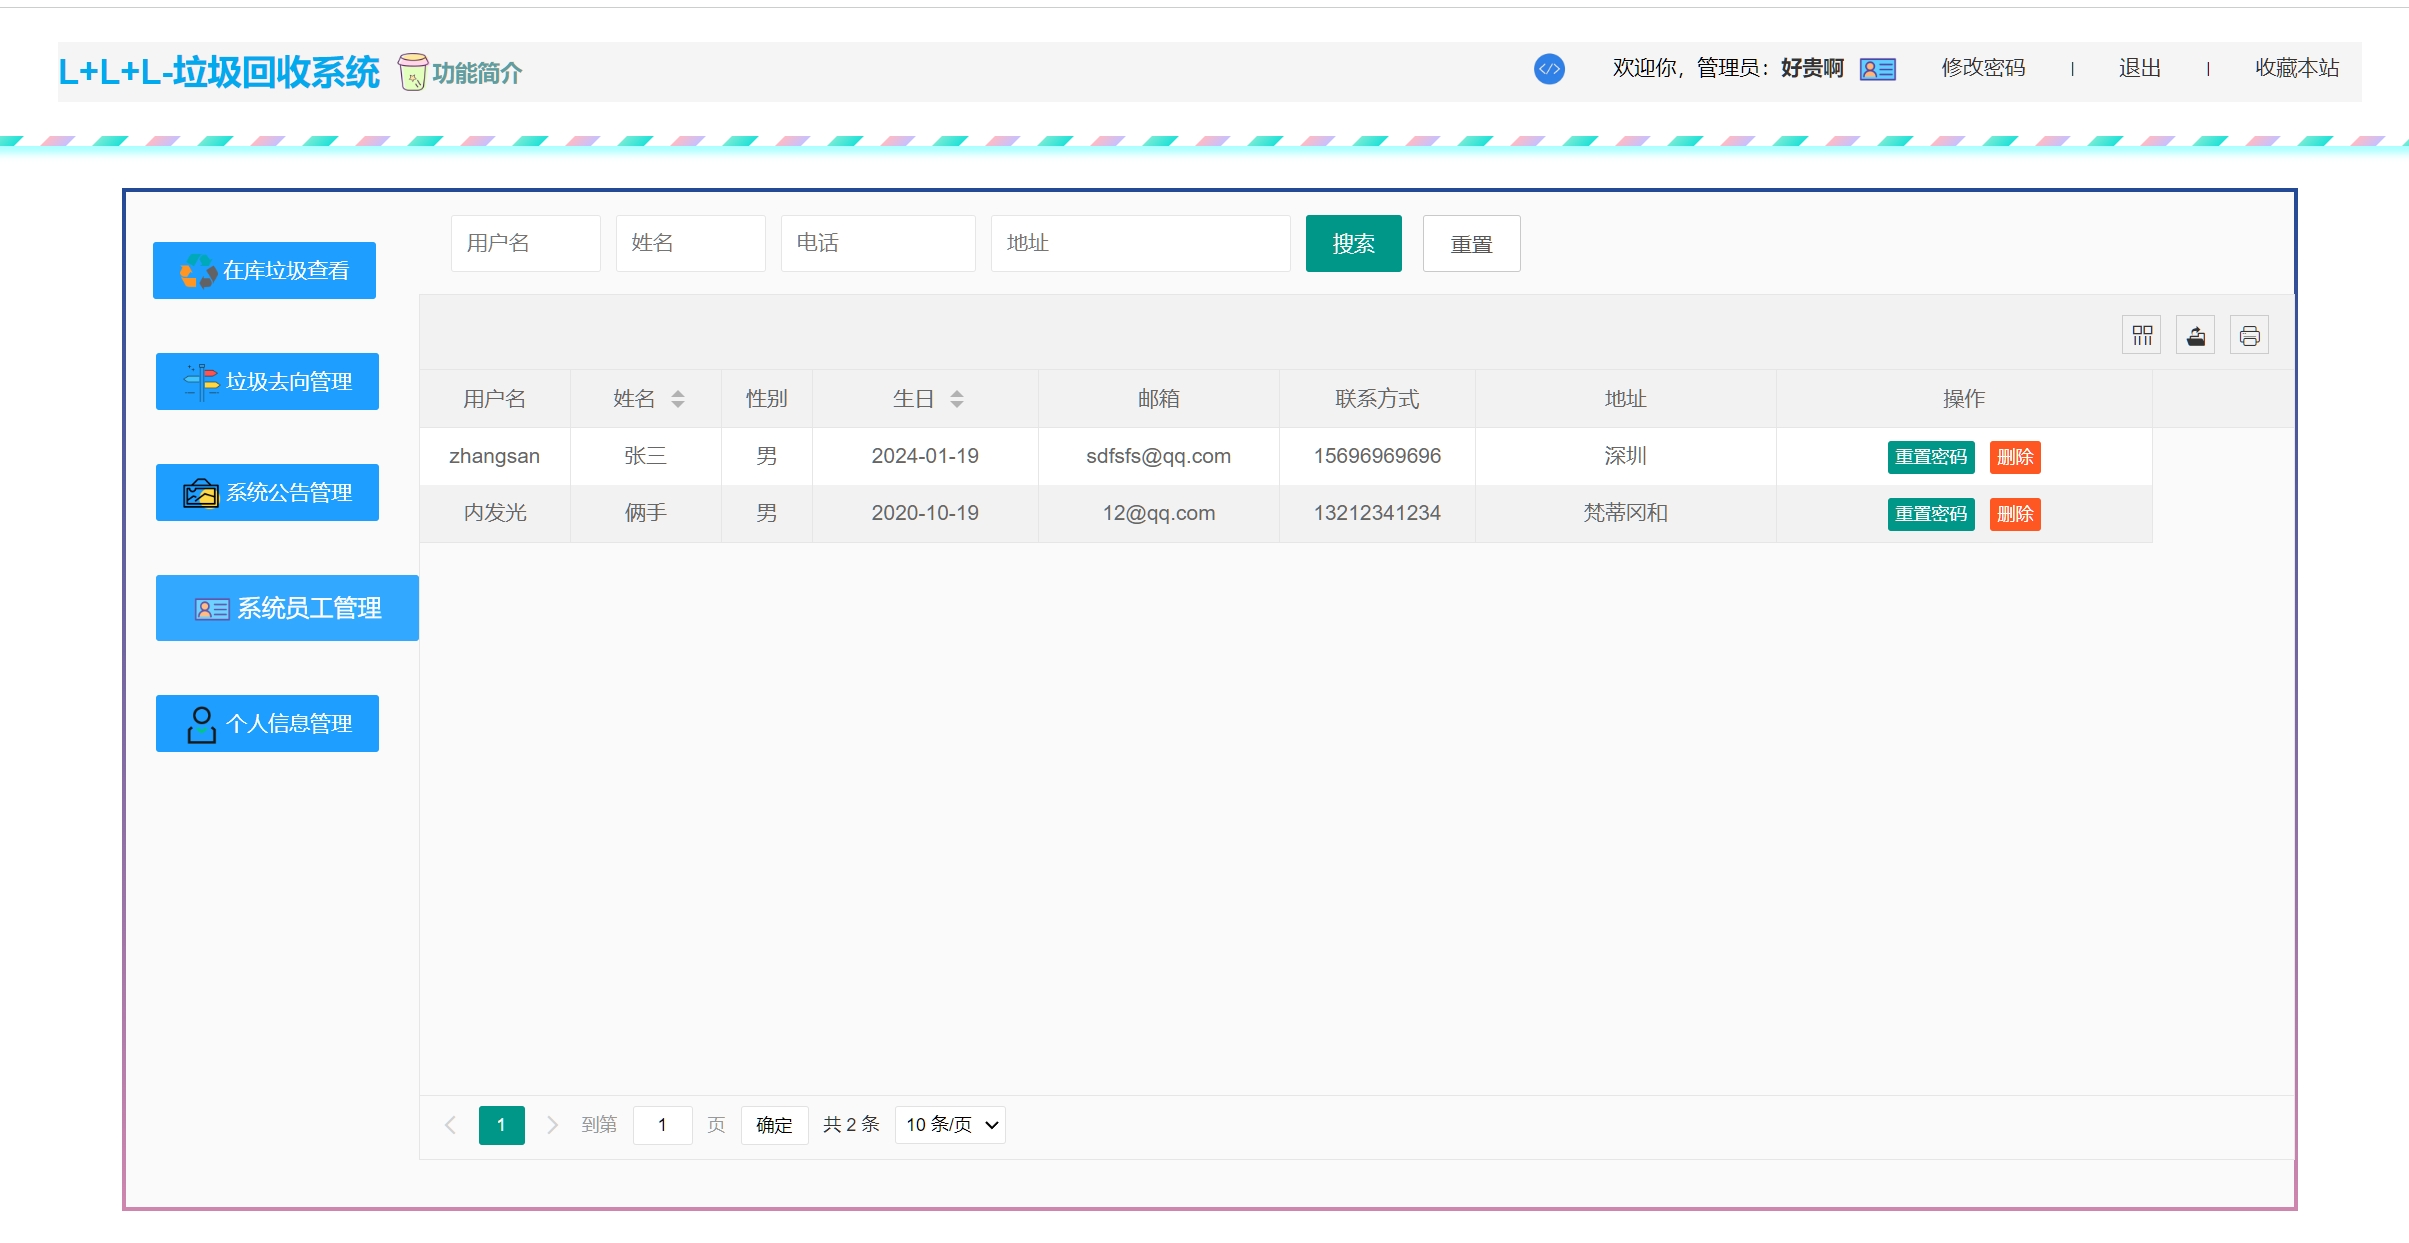Sort the 生日 column using its arrows

click(957, 399)
